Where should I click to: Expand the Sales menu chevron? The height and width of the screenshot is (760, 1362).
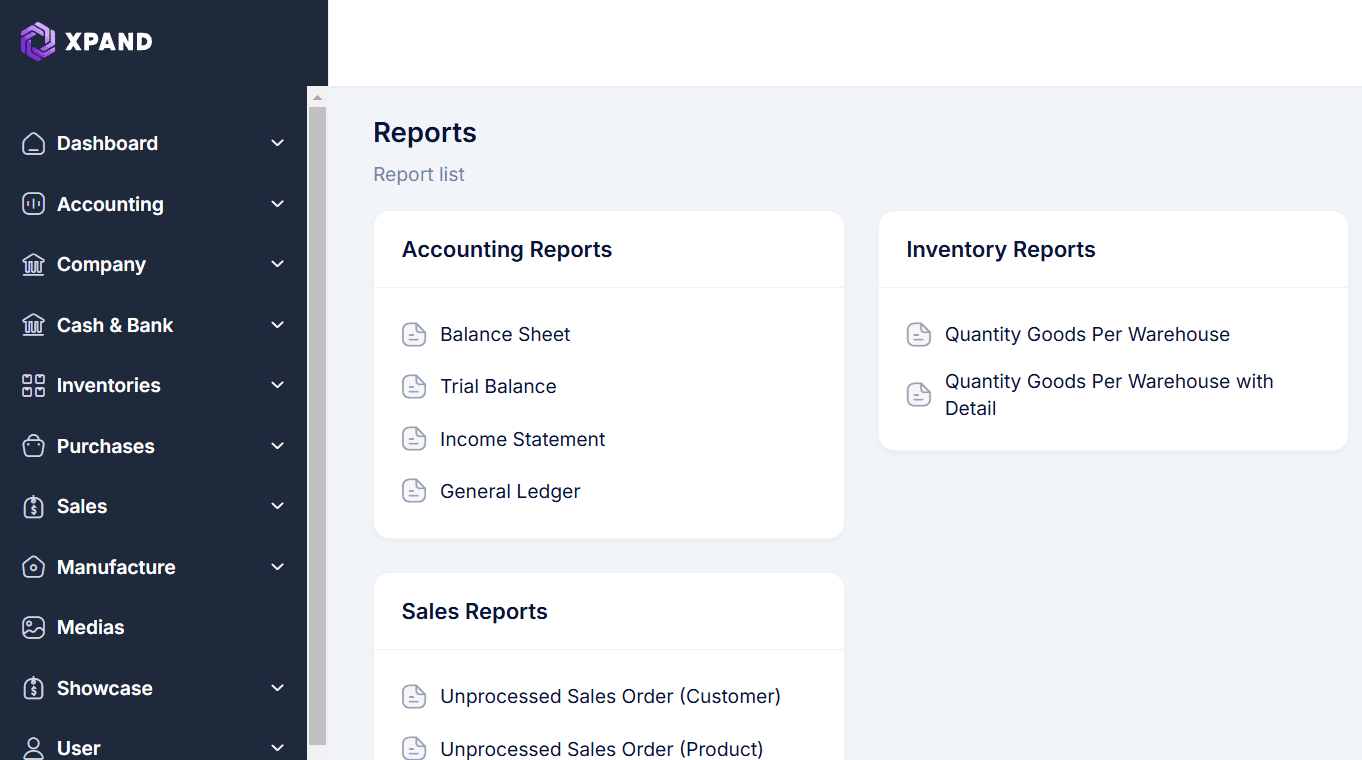pos(278,506)
